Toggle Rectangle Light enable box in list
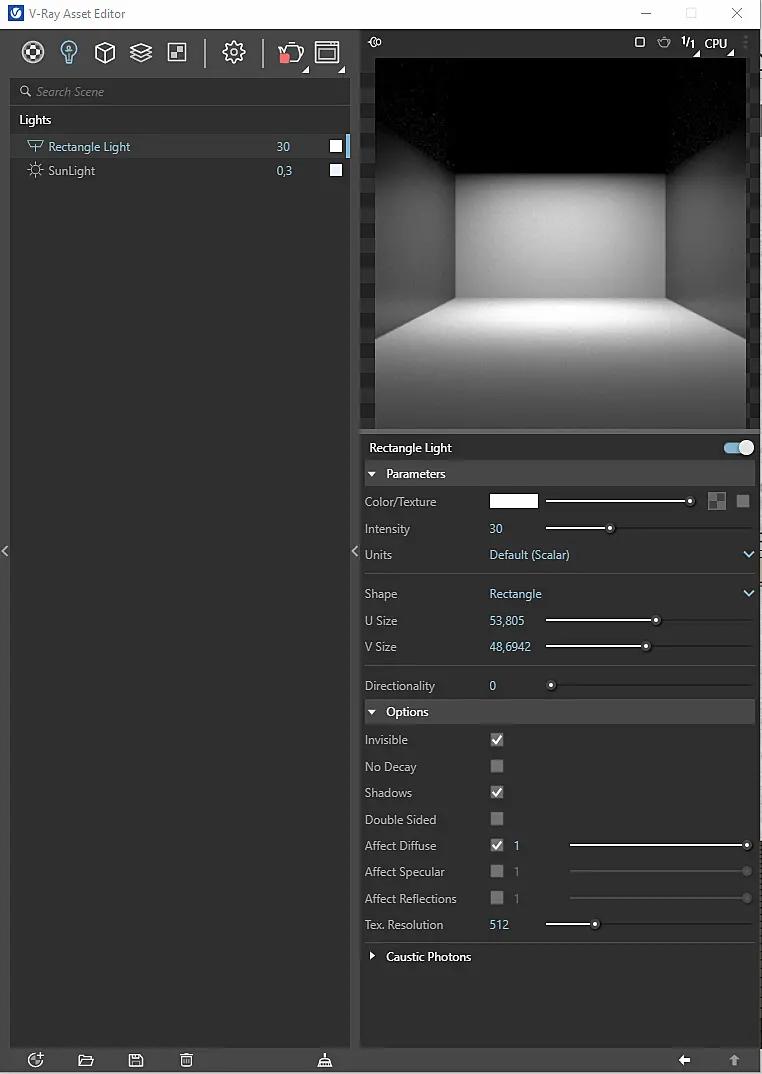Viewport: 762px width, 1074px height. click(x=336, y=146)
